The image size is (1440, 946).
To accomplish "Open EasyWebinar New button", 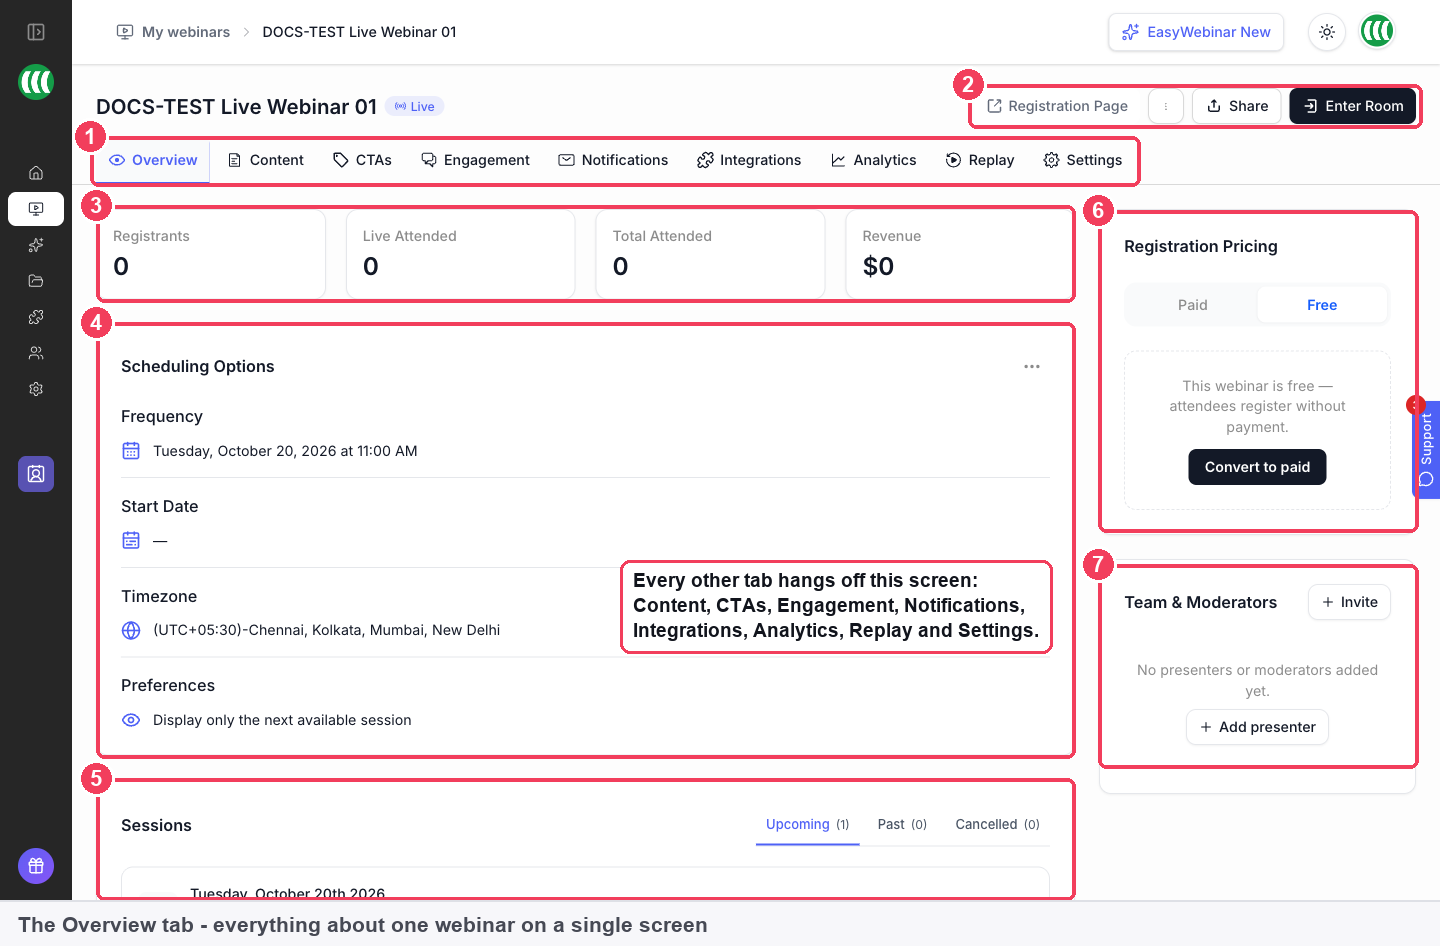I will point(1196,32).
